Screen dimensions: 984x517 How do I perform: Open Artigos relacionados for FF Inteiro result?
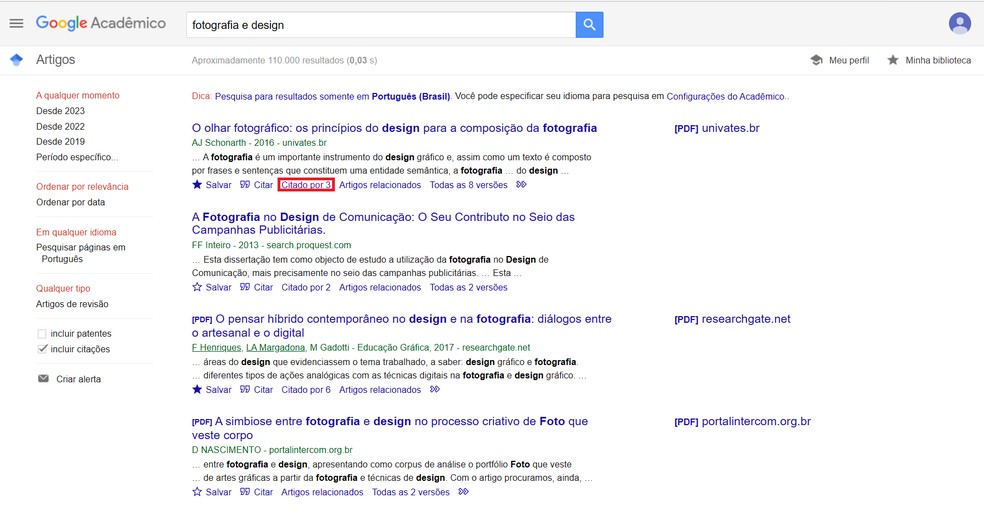point(380,287)
